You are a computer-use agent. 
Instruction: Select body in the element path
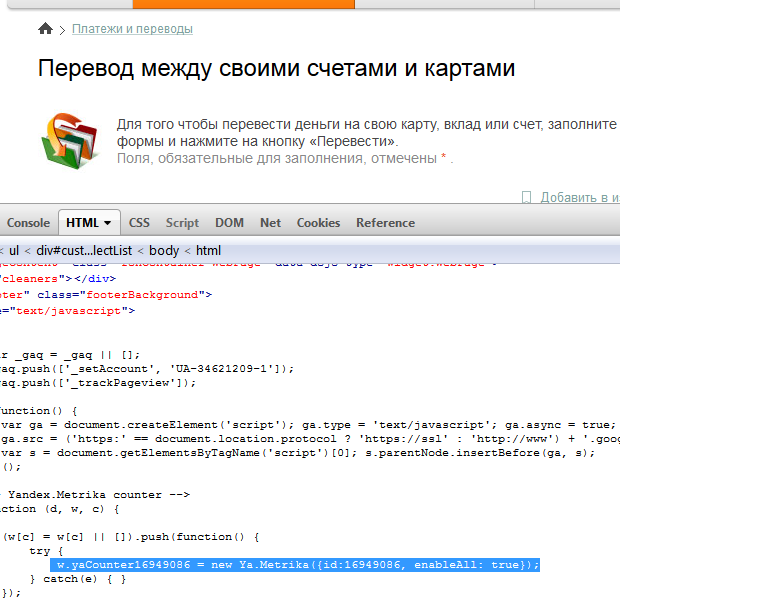[164, 251]
